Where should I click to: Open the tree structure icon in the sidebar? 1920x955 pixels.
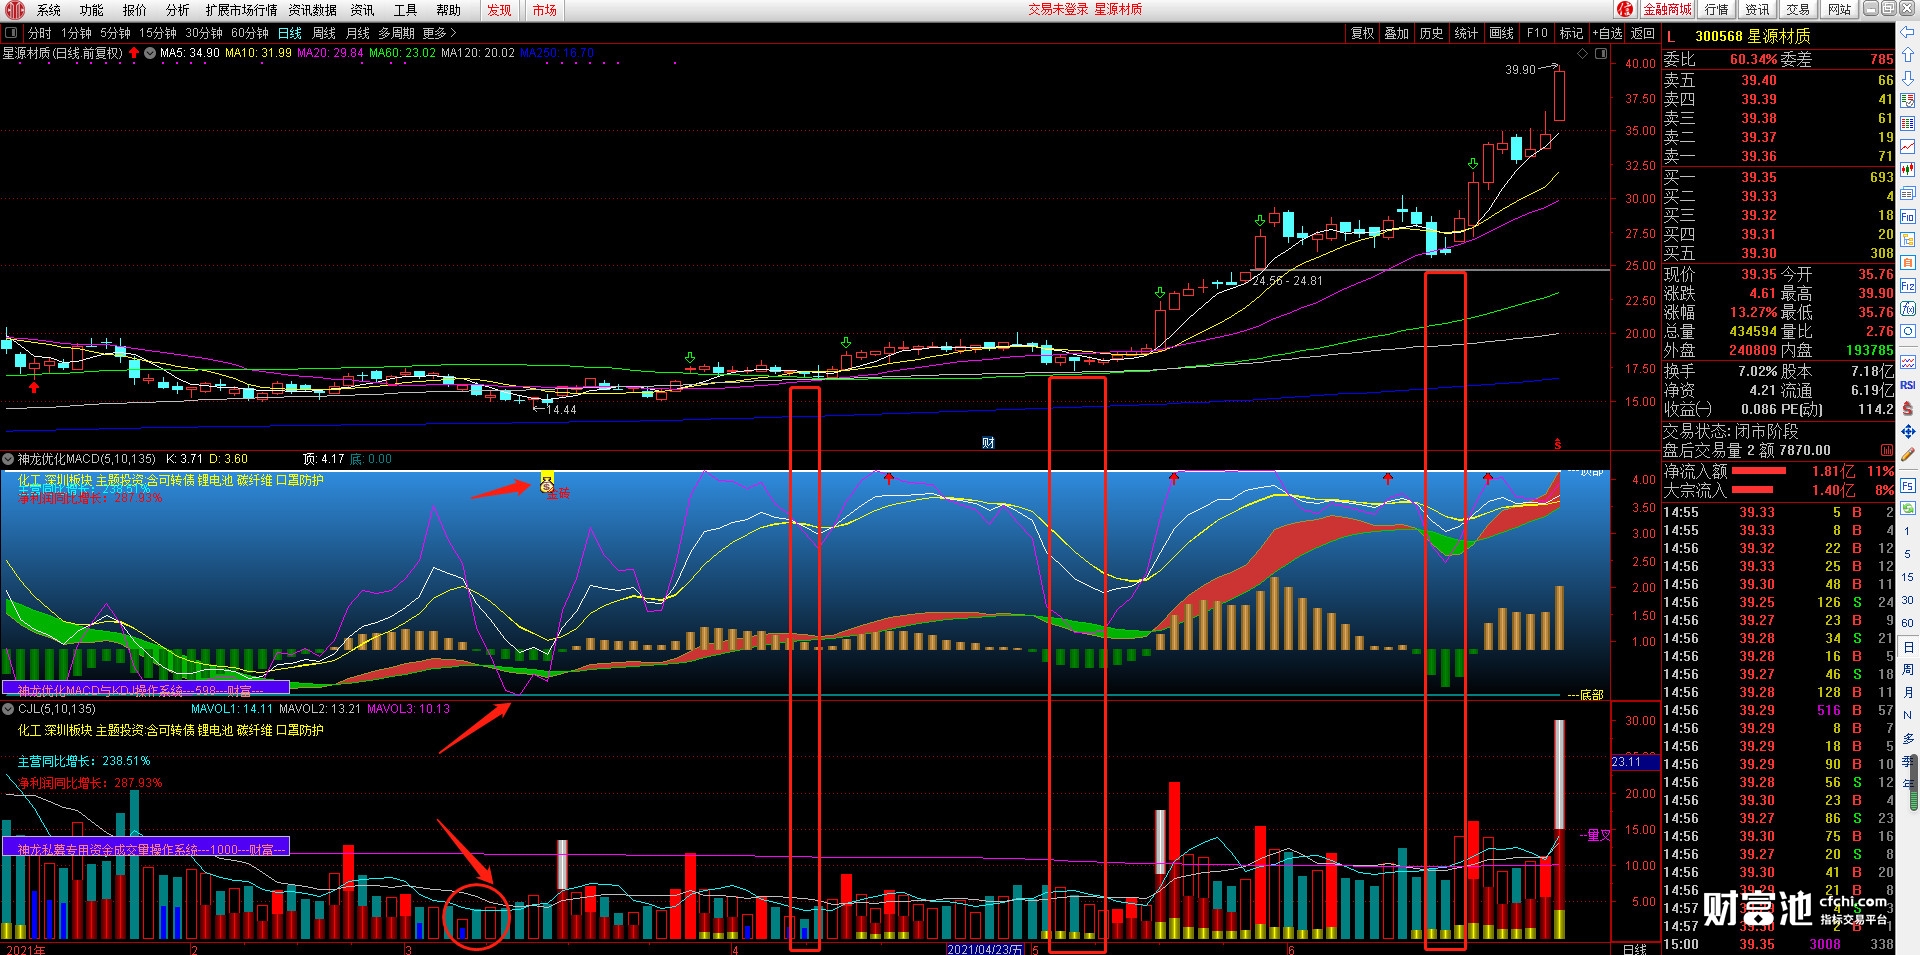pyautogui.click(x=1908, y=239)
